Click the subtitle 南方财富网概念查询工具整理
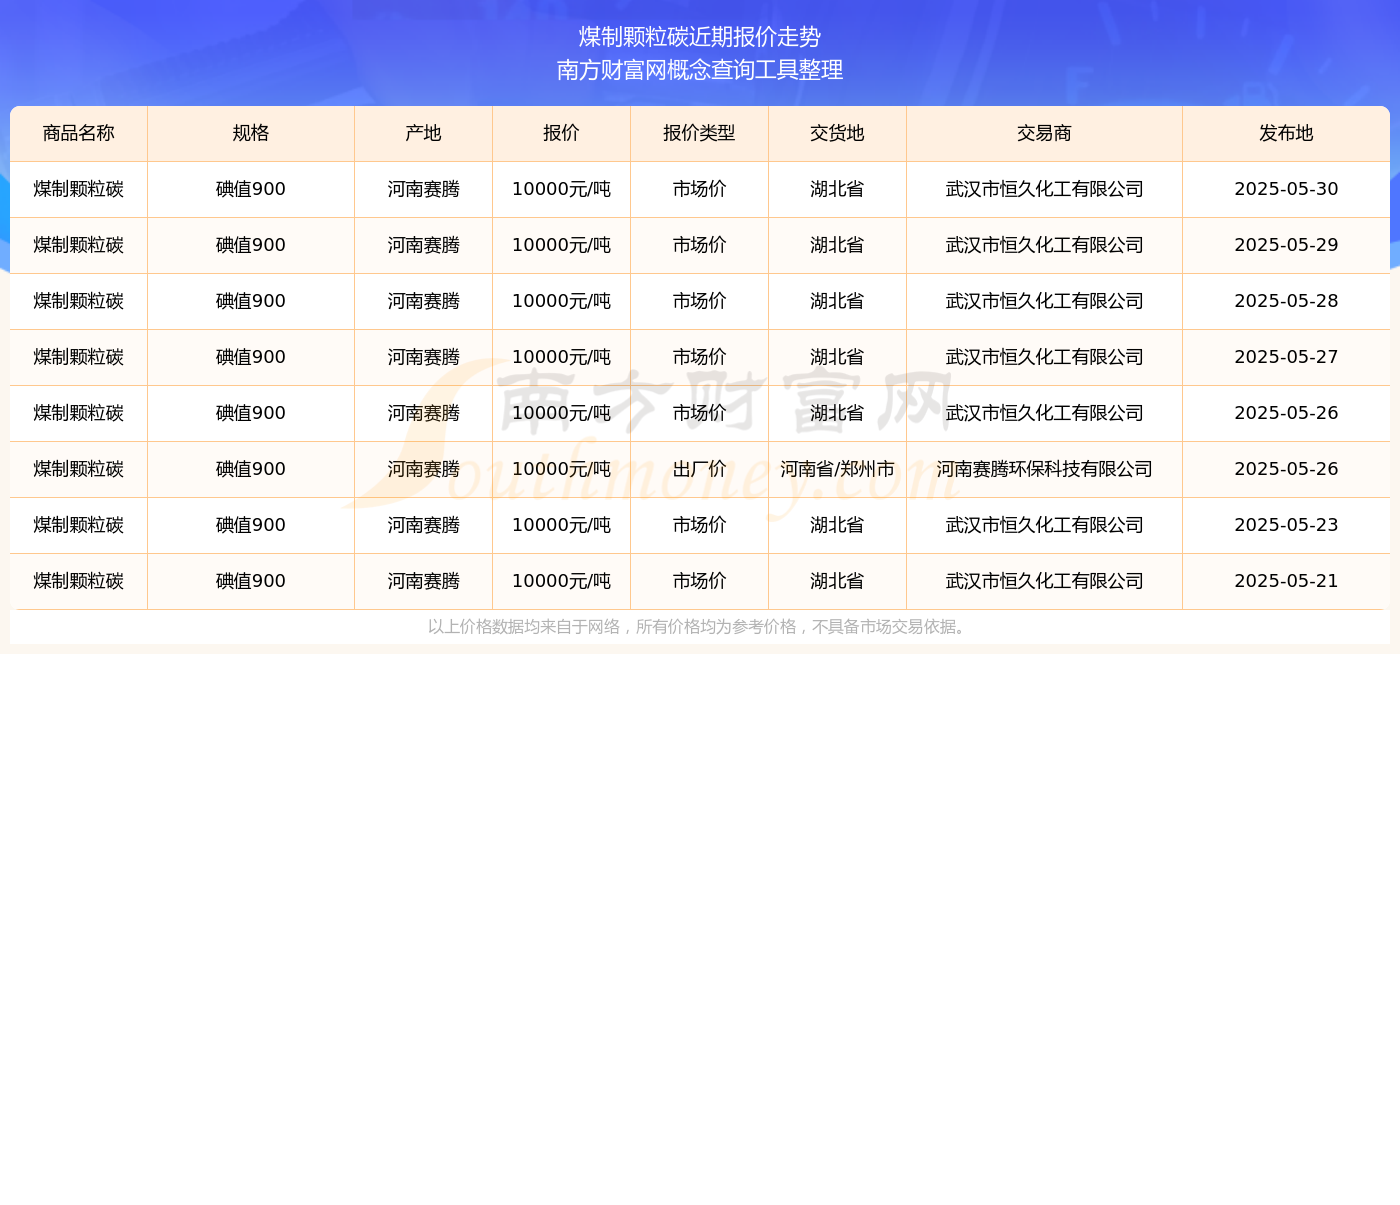1400x1205 pixels. click(x=700, y=70)
